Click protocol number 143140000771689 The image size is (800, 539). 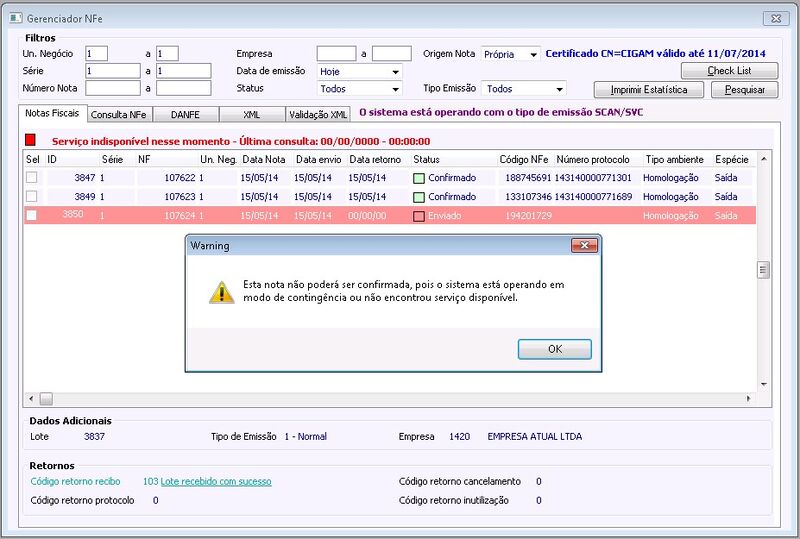593,197
